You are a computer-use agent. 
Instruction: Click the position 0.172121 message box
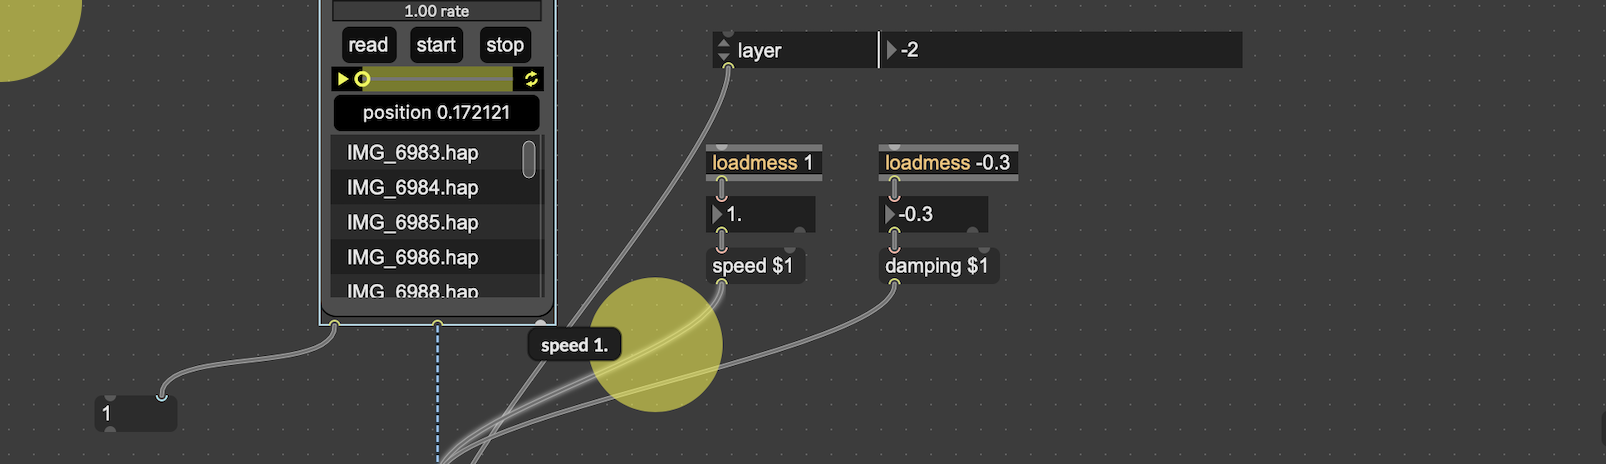[436, 113]
